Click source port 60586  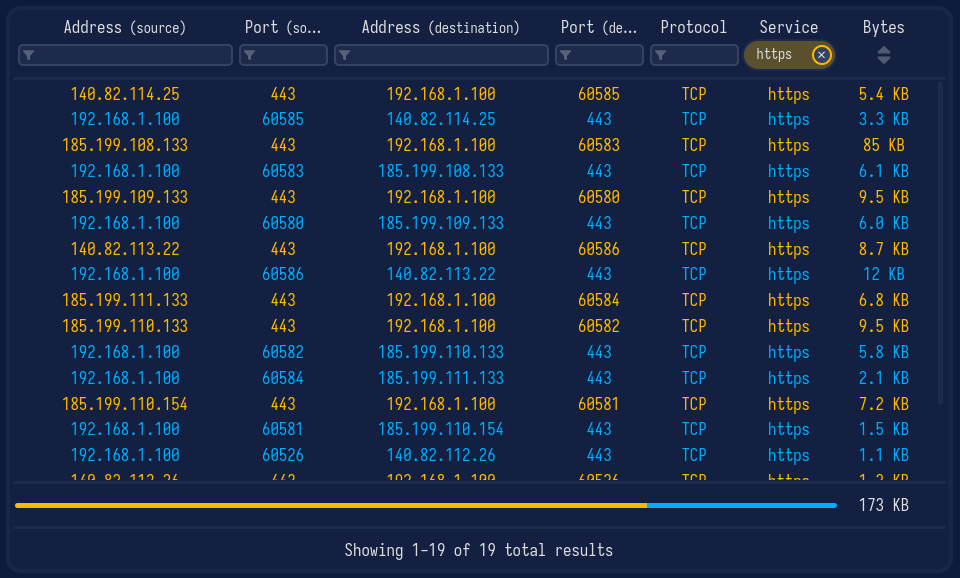tap(283, 274)
